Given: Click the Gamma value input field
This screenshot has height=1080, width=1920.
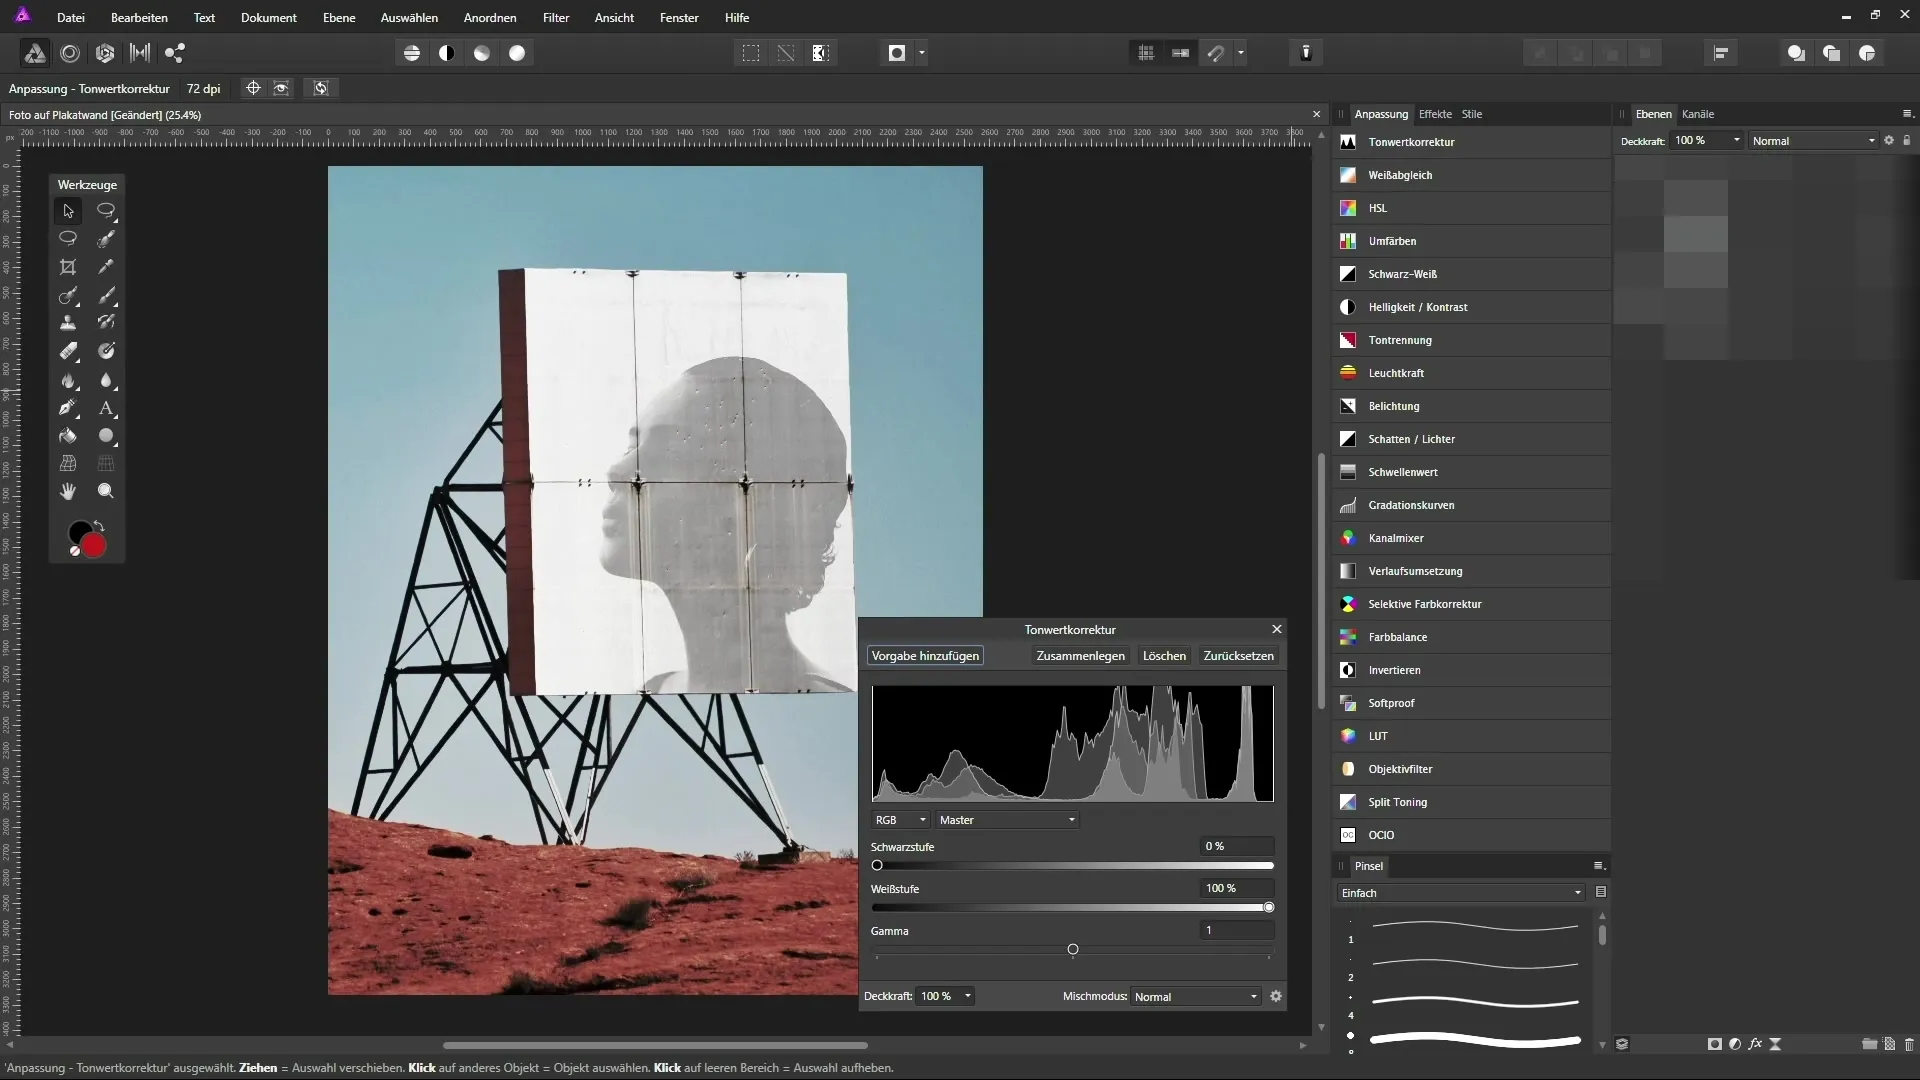Looking at the screenshot, I should pos(1237,930).
